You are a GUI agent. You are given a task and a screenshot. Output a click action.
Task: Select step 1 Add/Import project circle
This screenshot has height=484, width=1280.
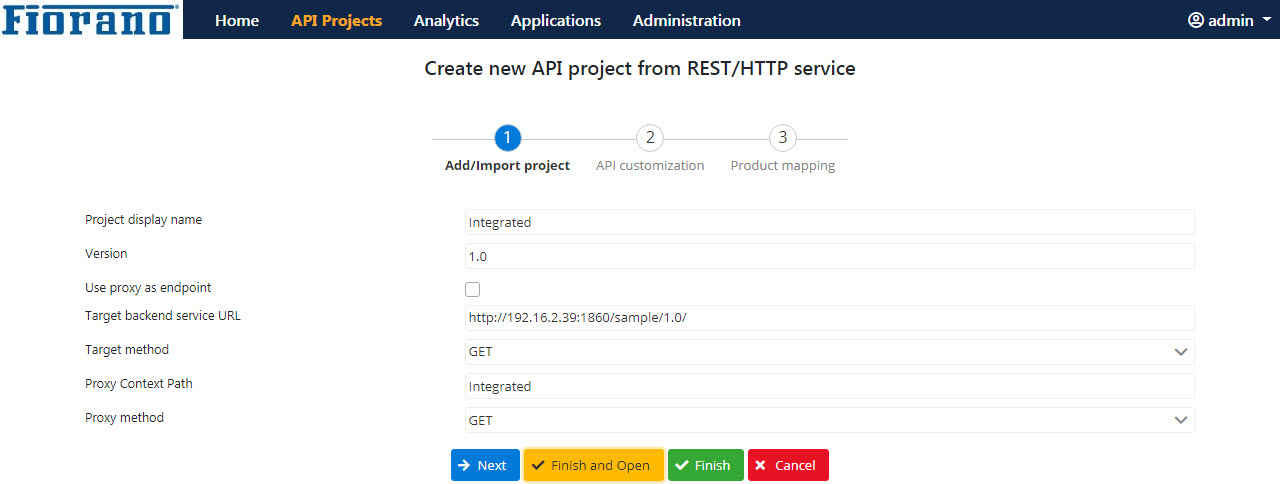coord(508,138)
